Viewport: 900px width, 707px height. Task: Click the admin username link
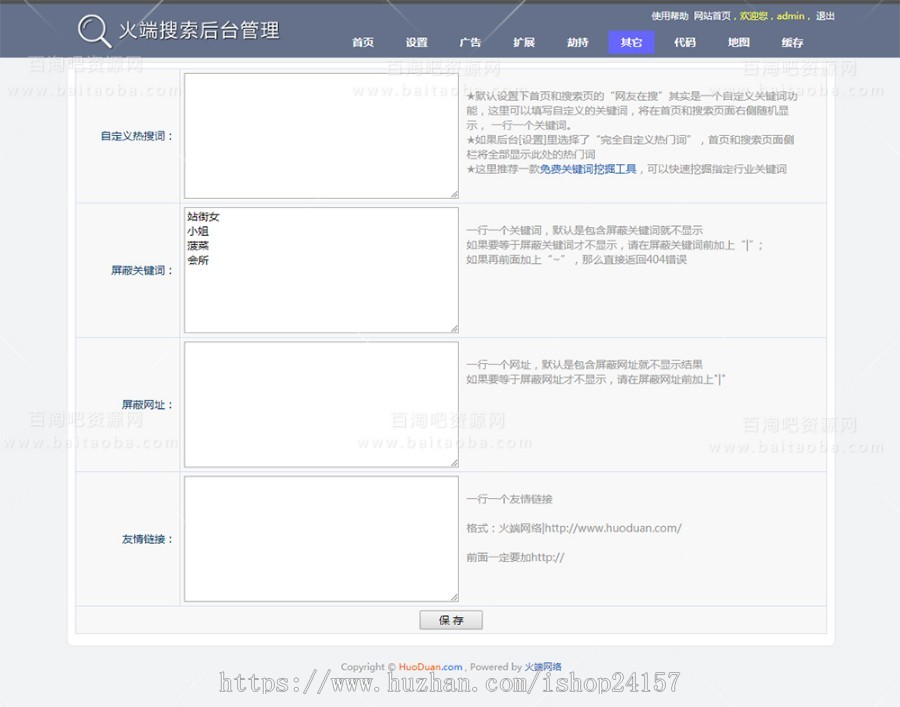click(x=790, y=16)
